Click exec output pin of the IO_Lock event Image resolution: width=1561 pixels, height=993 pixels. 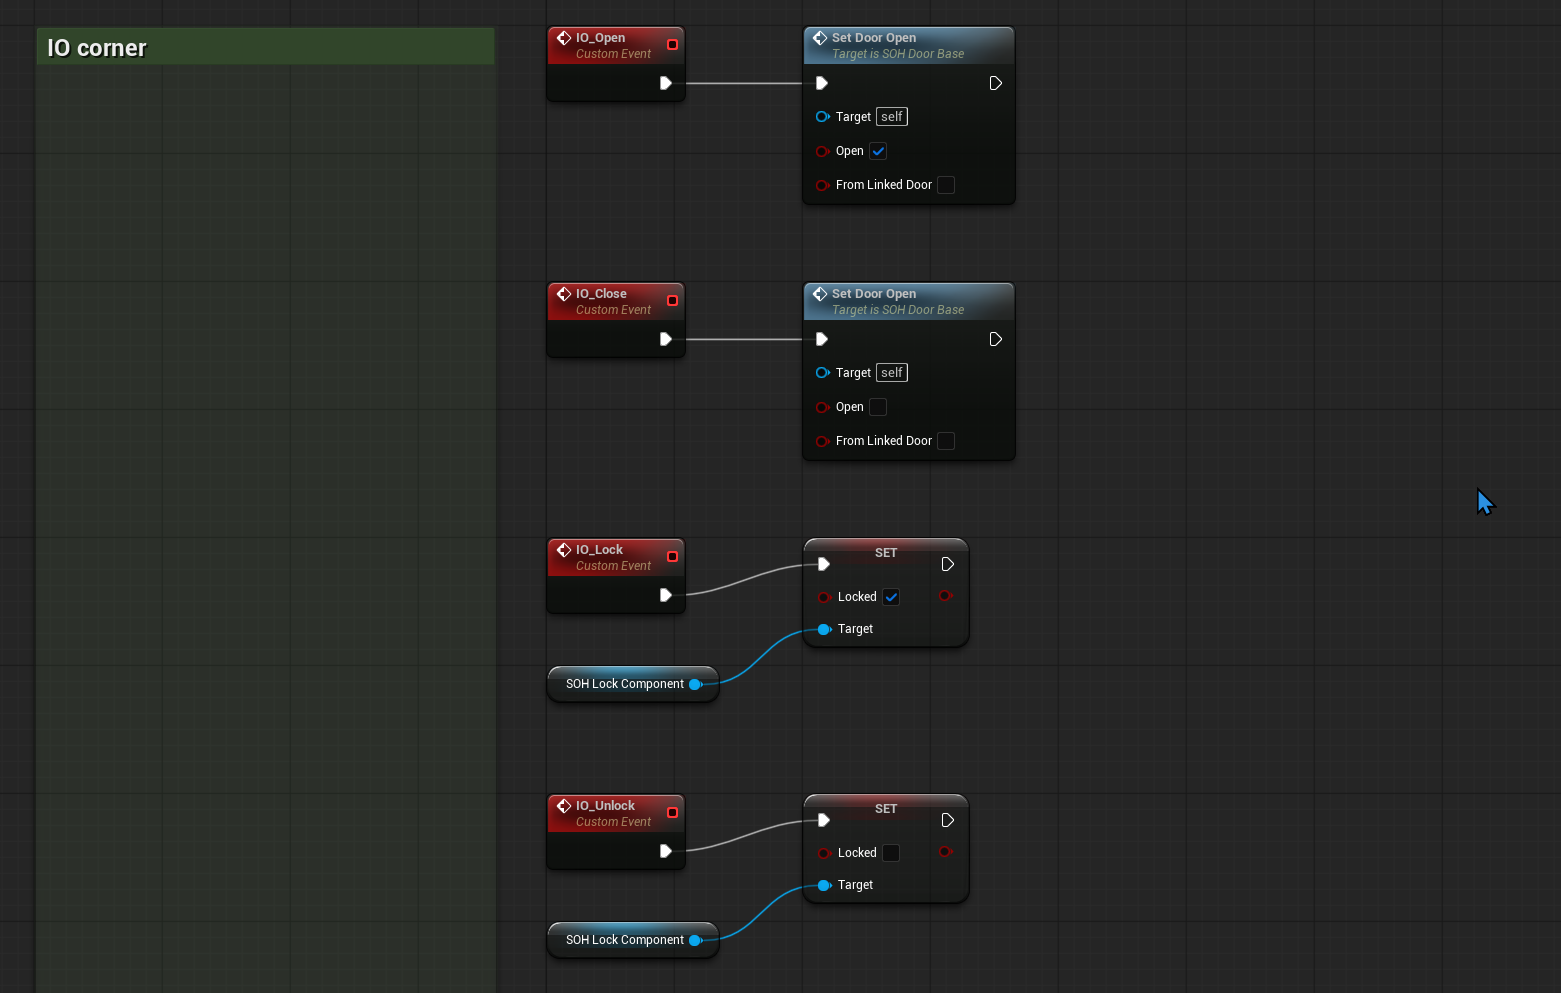(x=665, y=595)
